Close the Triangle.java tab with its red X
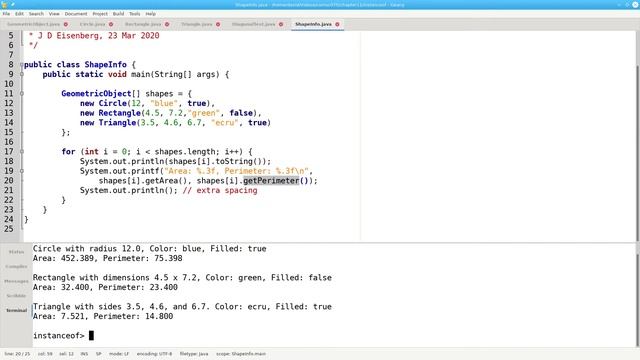The height and width of the screenshot is (360, 640). click(218, 24)
